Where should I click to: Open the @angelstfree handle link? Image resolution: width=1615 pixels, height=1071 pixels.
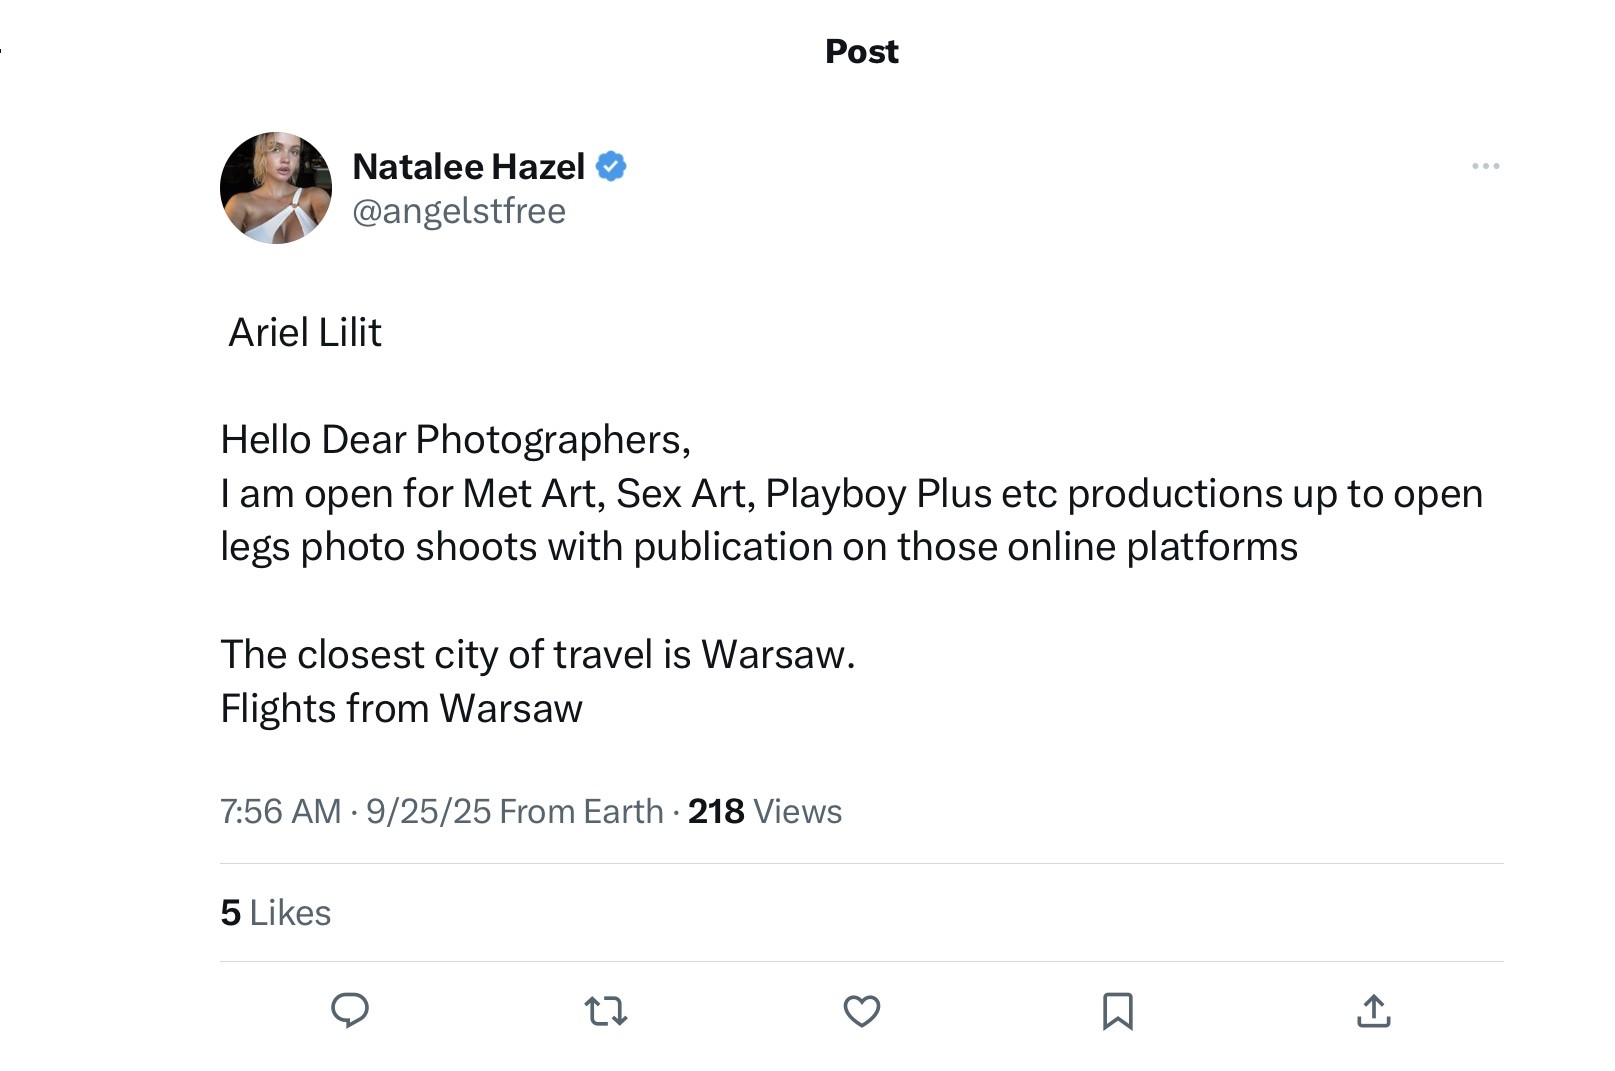(459, 211)
